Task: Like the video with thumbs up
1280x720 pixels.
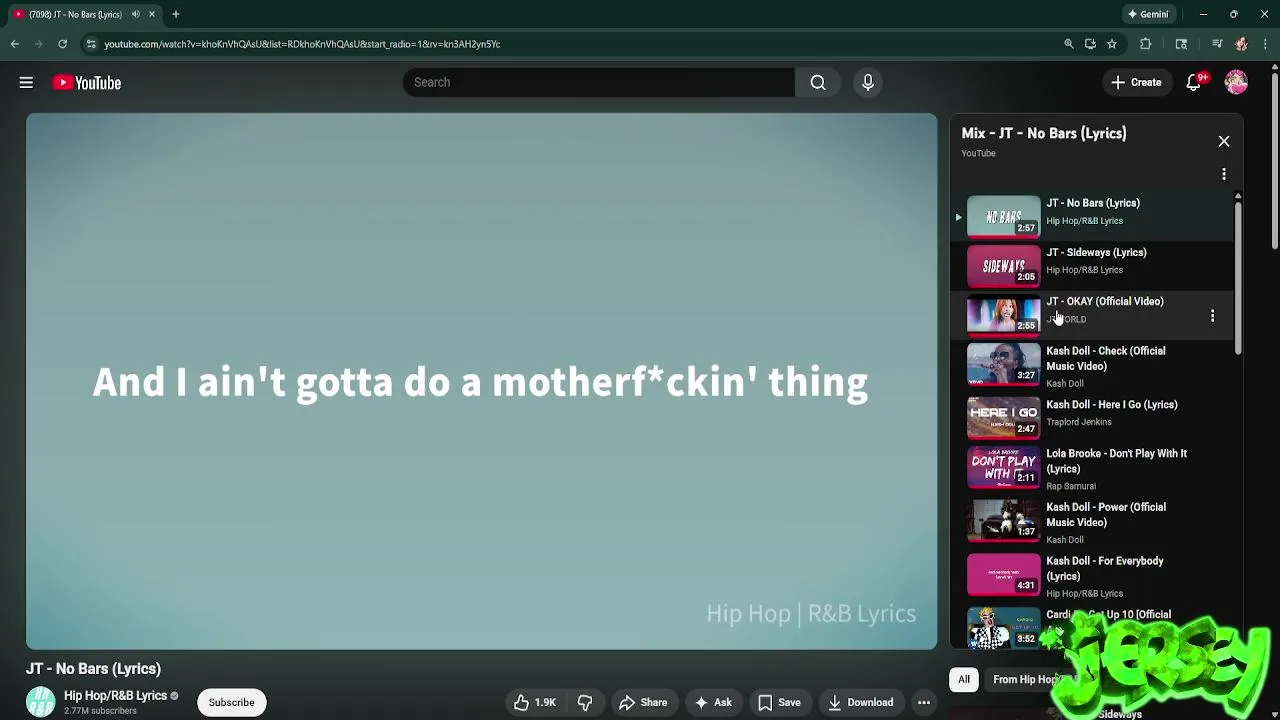Action: click(535, 702)
